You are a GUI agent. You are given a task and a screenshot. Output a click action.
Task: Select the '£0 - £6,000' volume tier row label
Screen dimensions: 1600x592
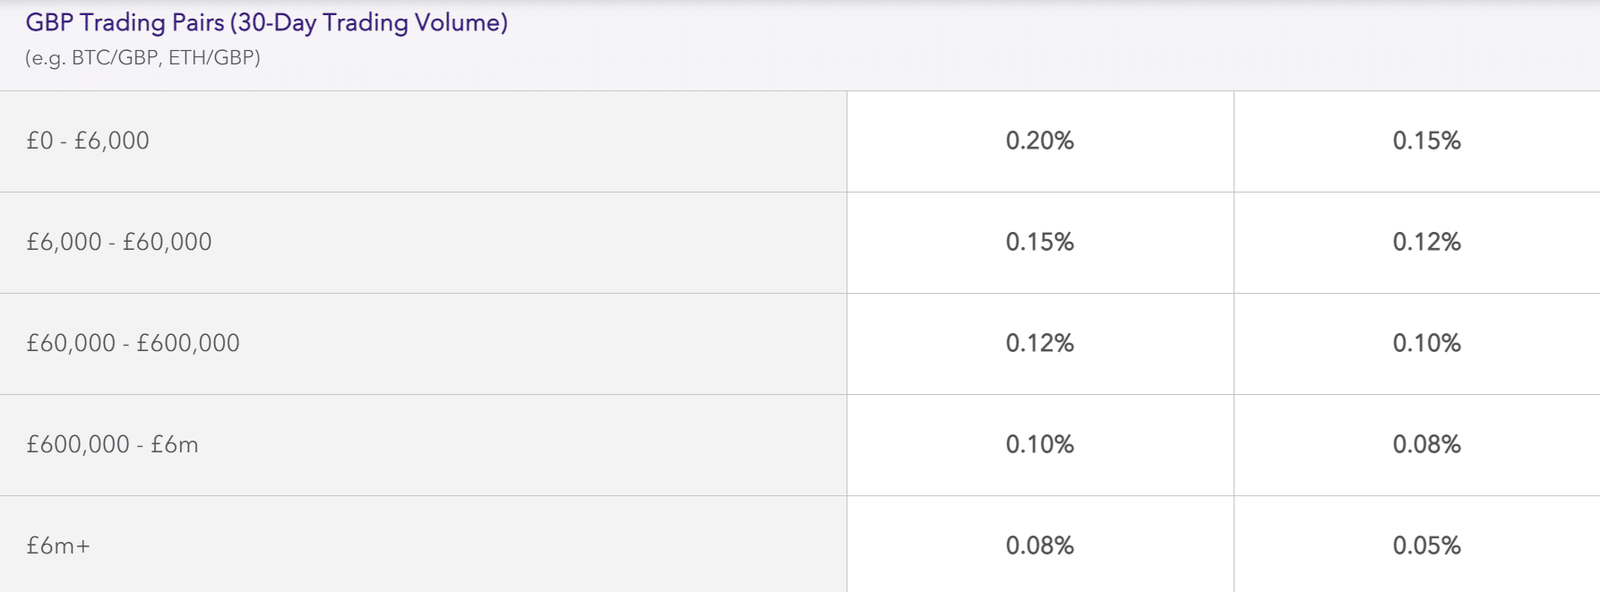click(x=88, y=141)
